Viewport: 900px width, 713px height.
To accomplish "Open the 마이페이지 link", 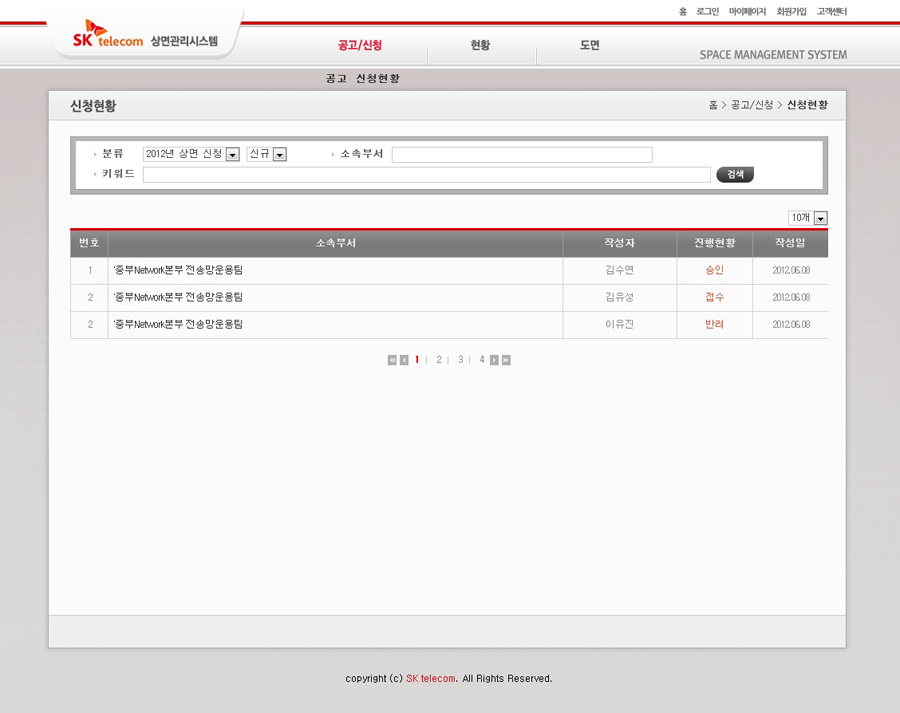I will coord(747,11).
